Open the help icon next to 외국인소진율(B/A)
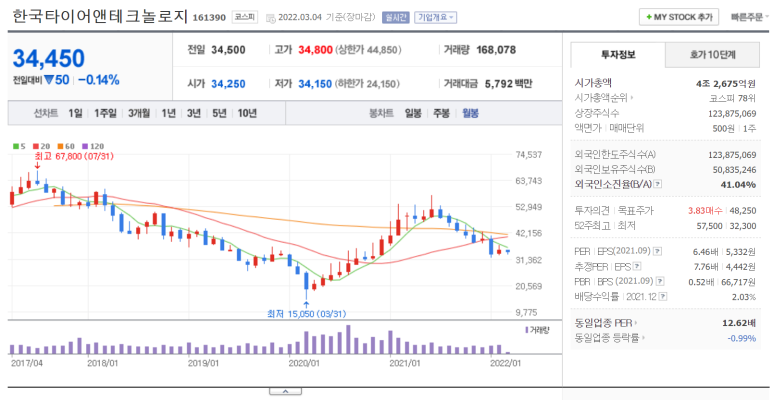The height and width of the screenshot is (400, 773). [658, 184]
